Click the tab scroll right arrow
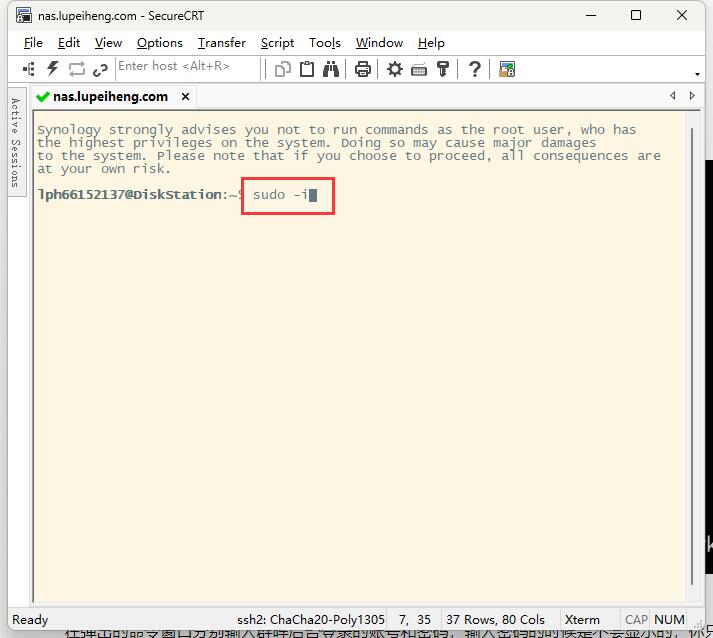Viewport: 713px width, 638px height. 692,95
